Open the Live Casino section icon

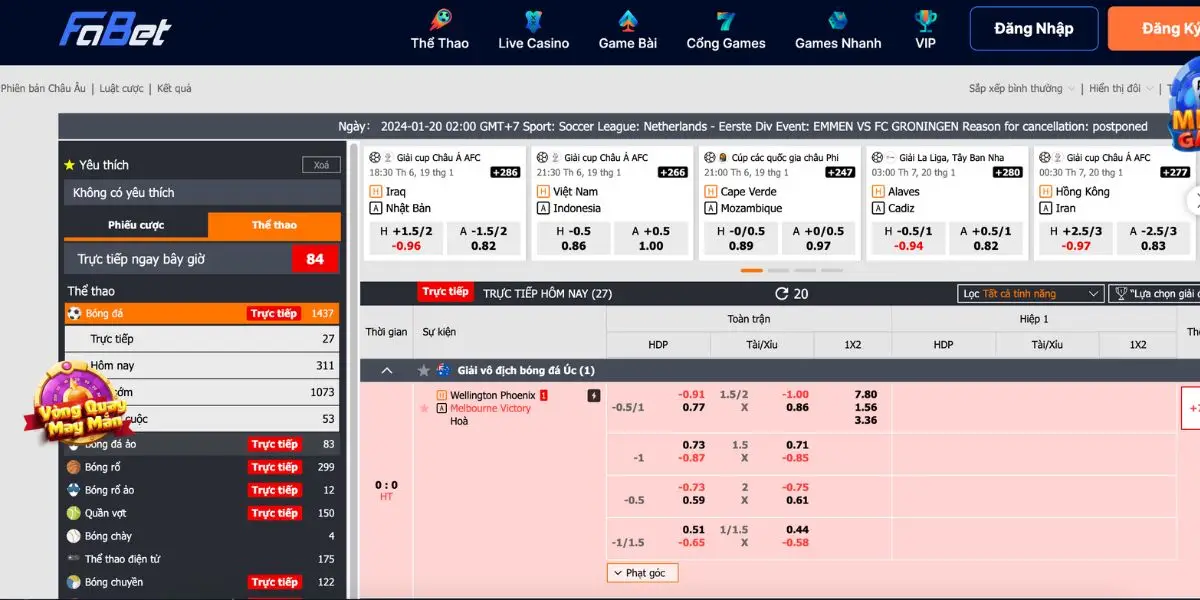[533, 20]
